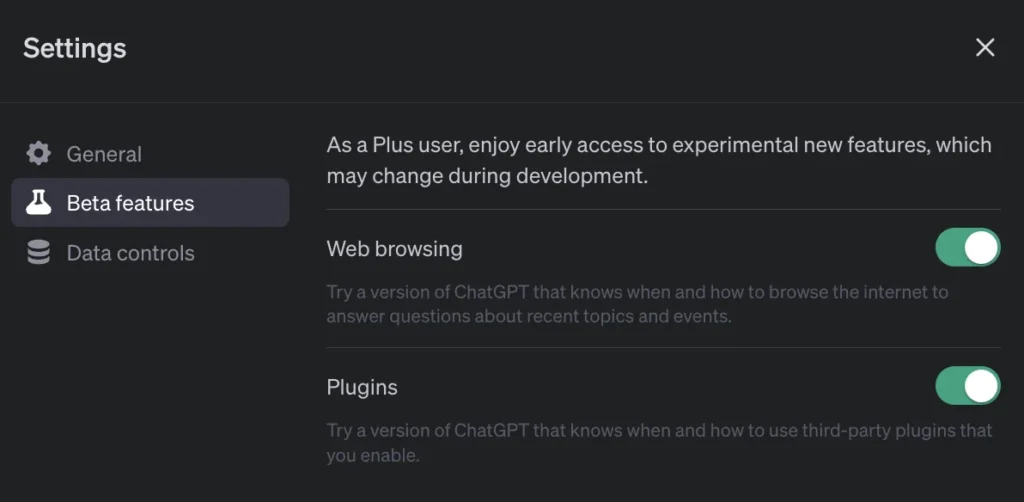The width and height of the screenshot is (1024, 502).
Task: Click the flask icon for Beta features
Action: click(39, 203)
